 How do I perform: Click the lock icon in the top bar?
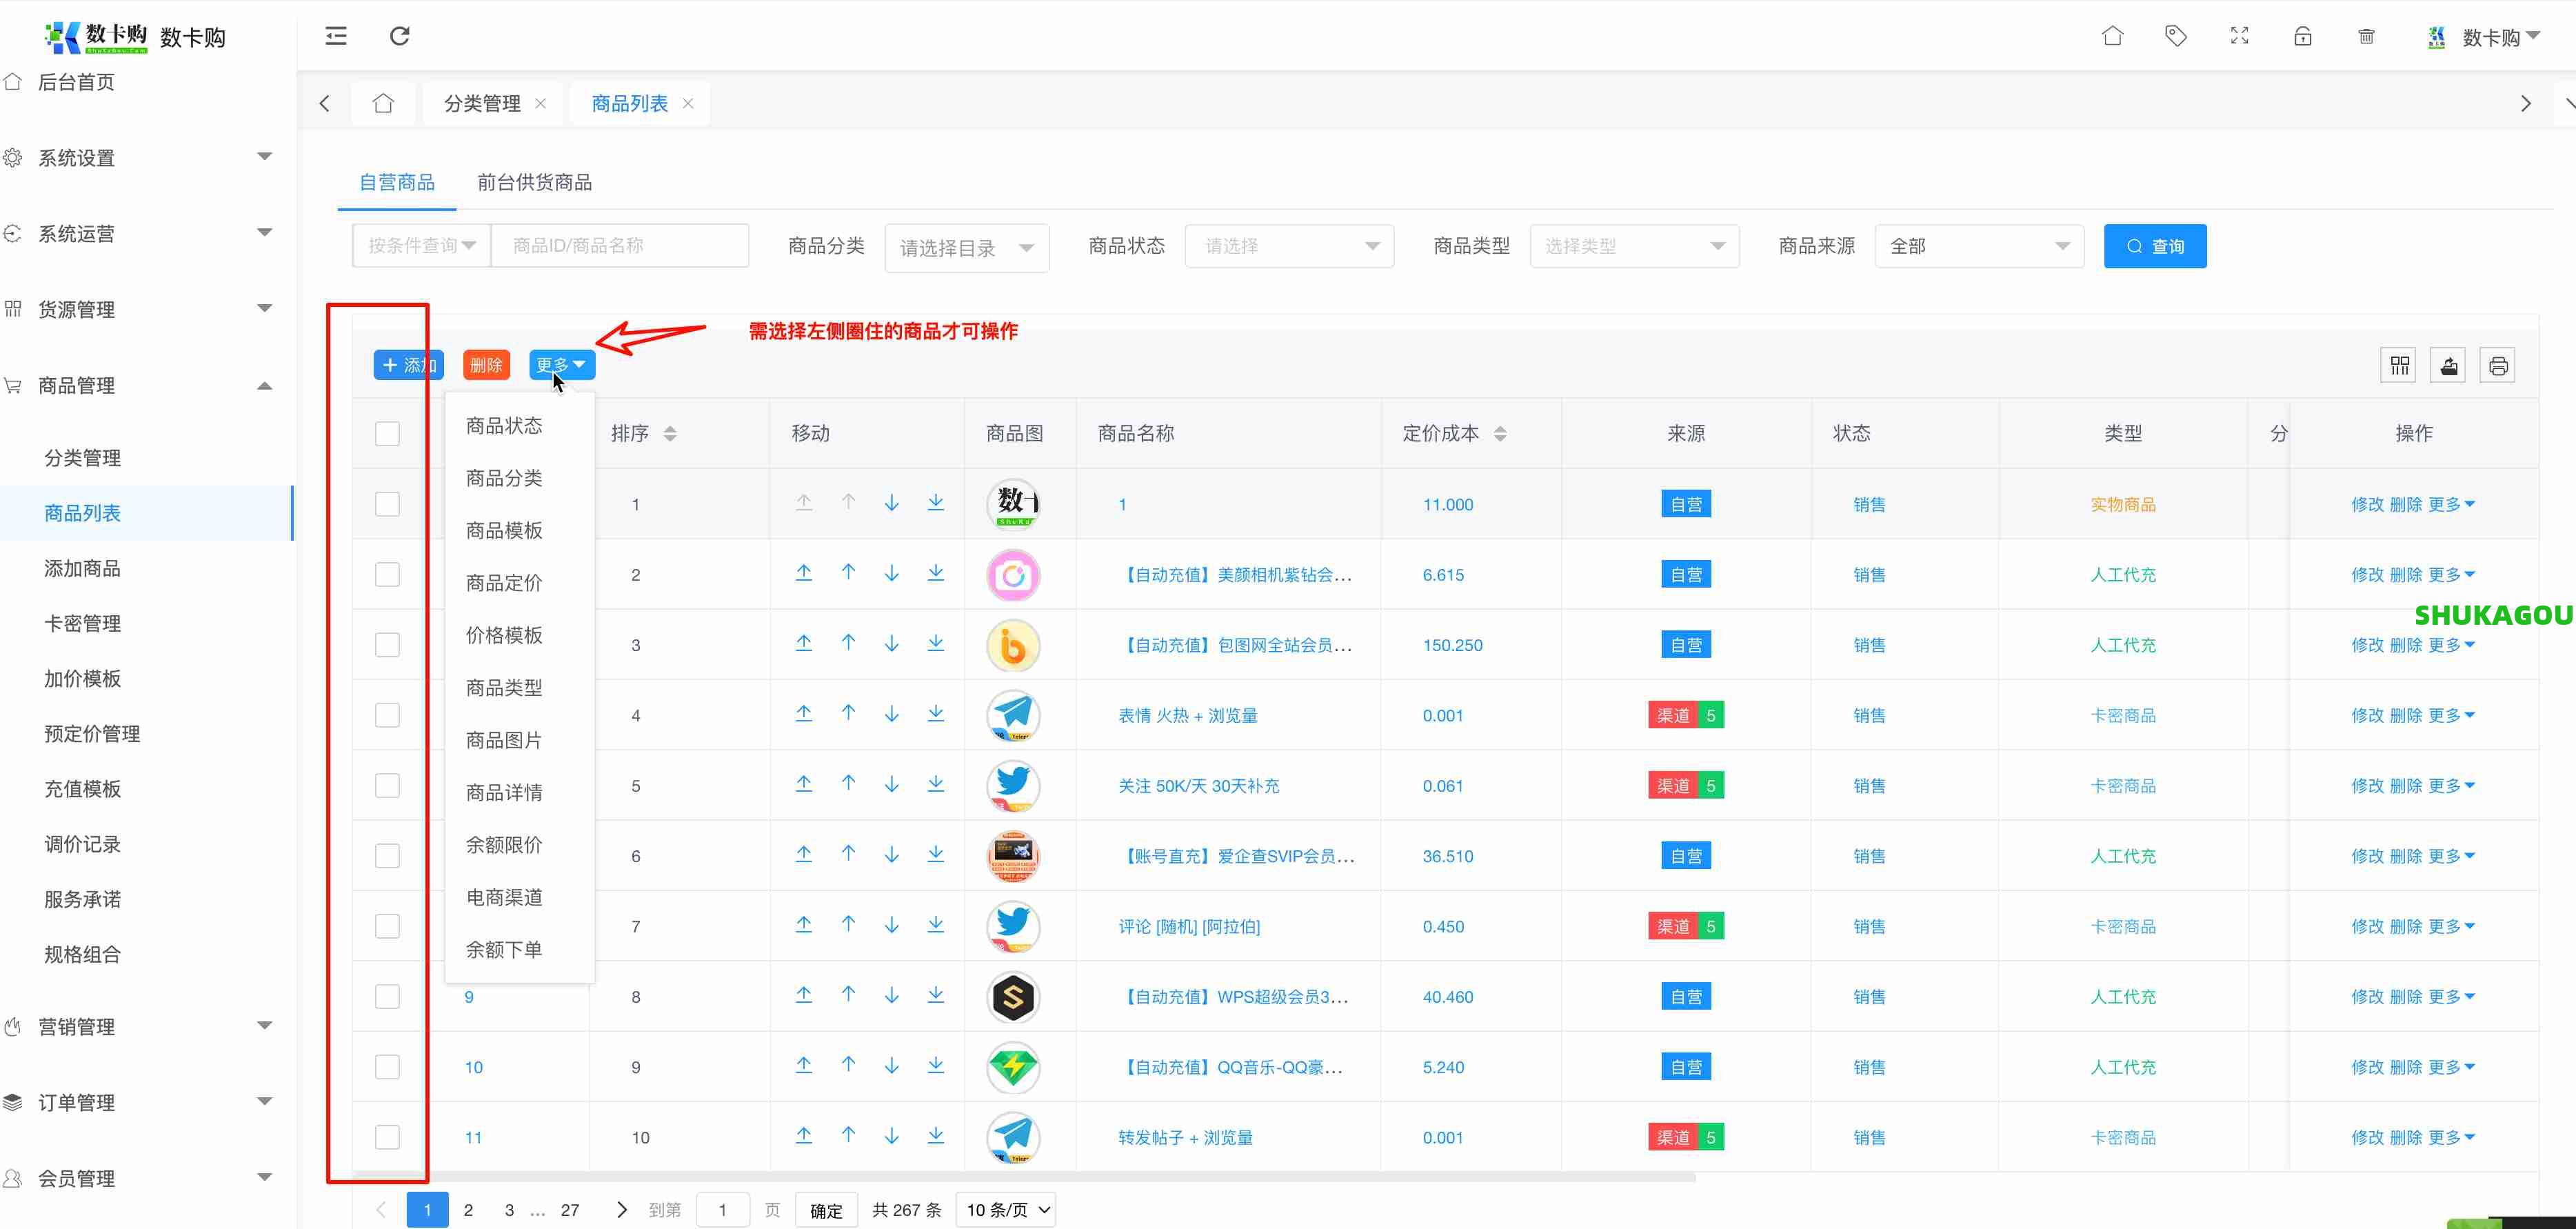2303,36
